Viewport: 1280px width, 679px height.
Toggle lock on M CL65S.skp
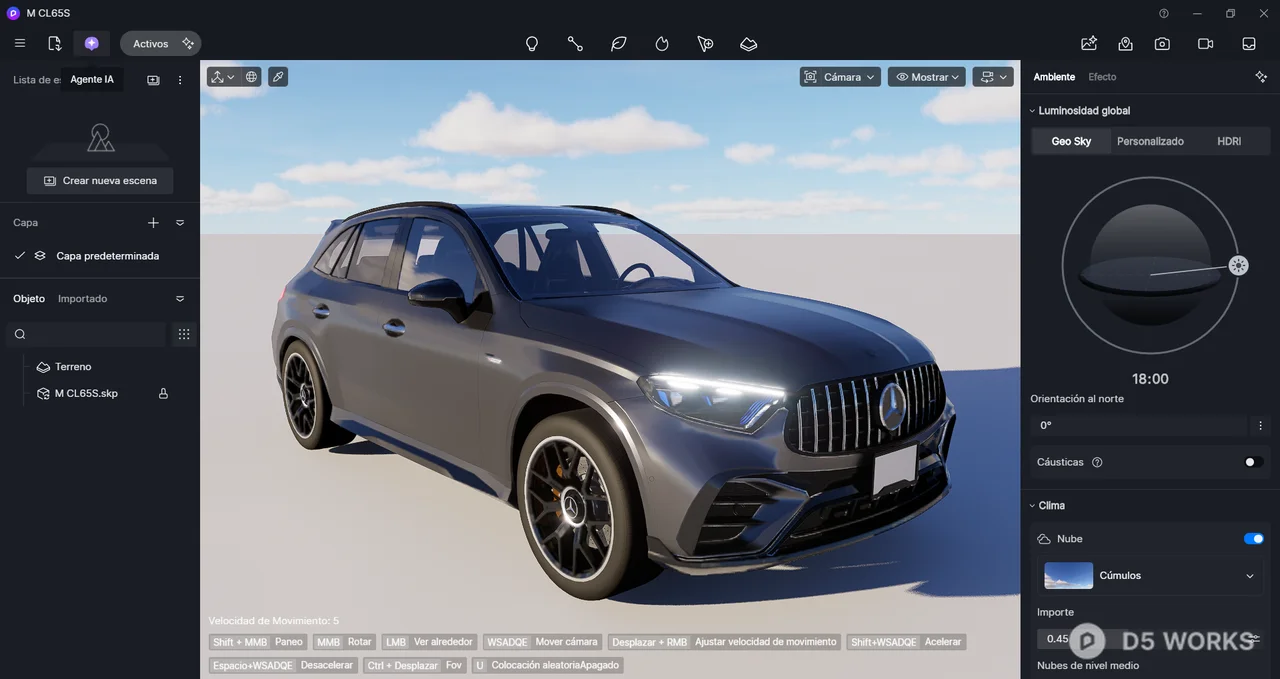click(x=163, y=394)
